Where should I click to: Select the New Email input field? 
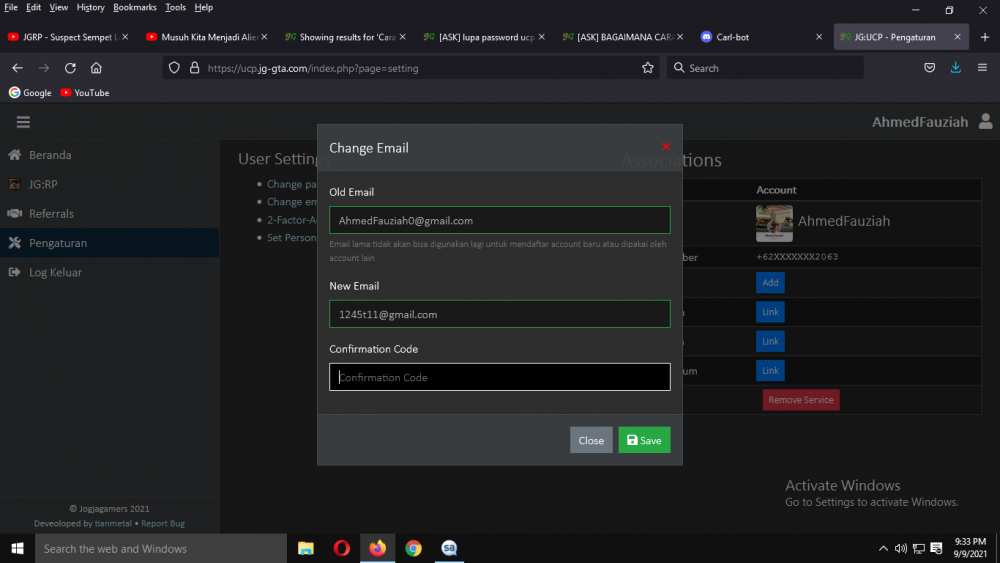pyautogui.click(x=499, y=314)
